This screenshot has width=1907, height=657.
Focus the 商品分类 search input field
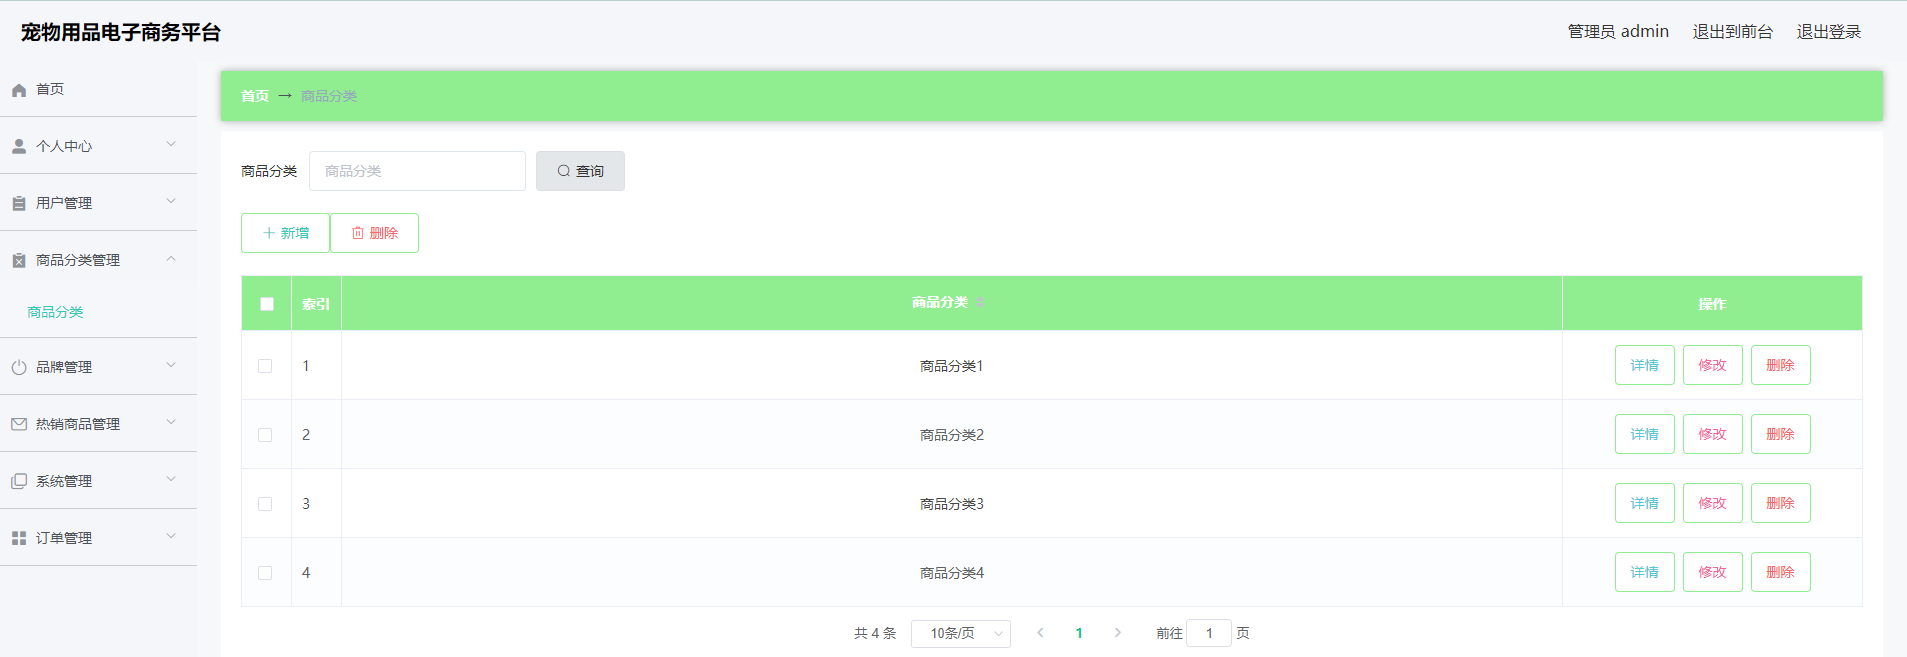pos(417,171)
